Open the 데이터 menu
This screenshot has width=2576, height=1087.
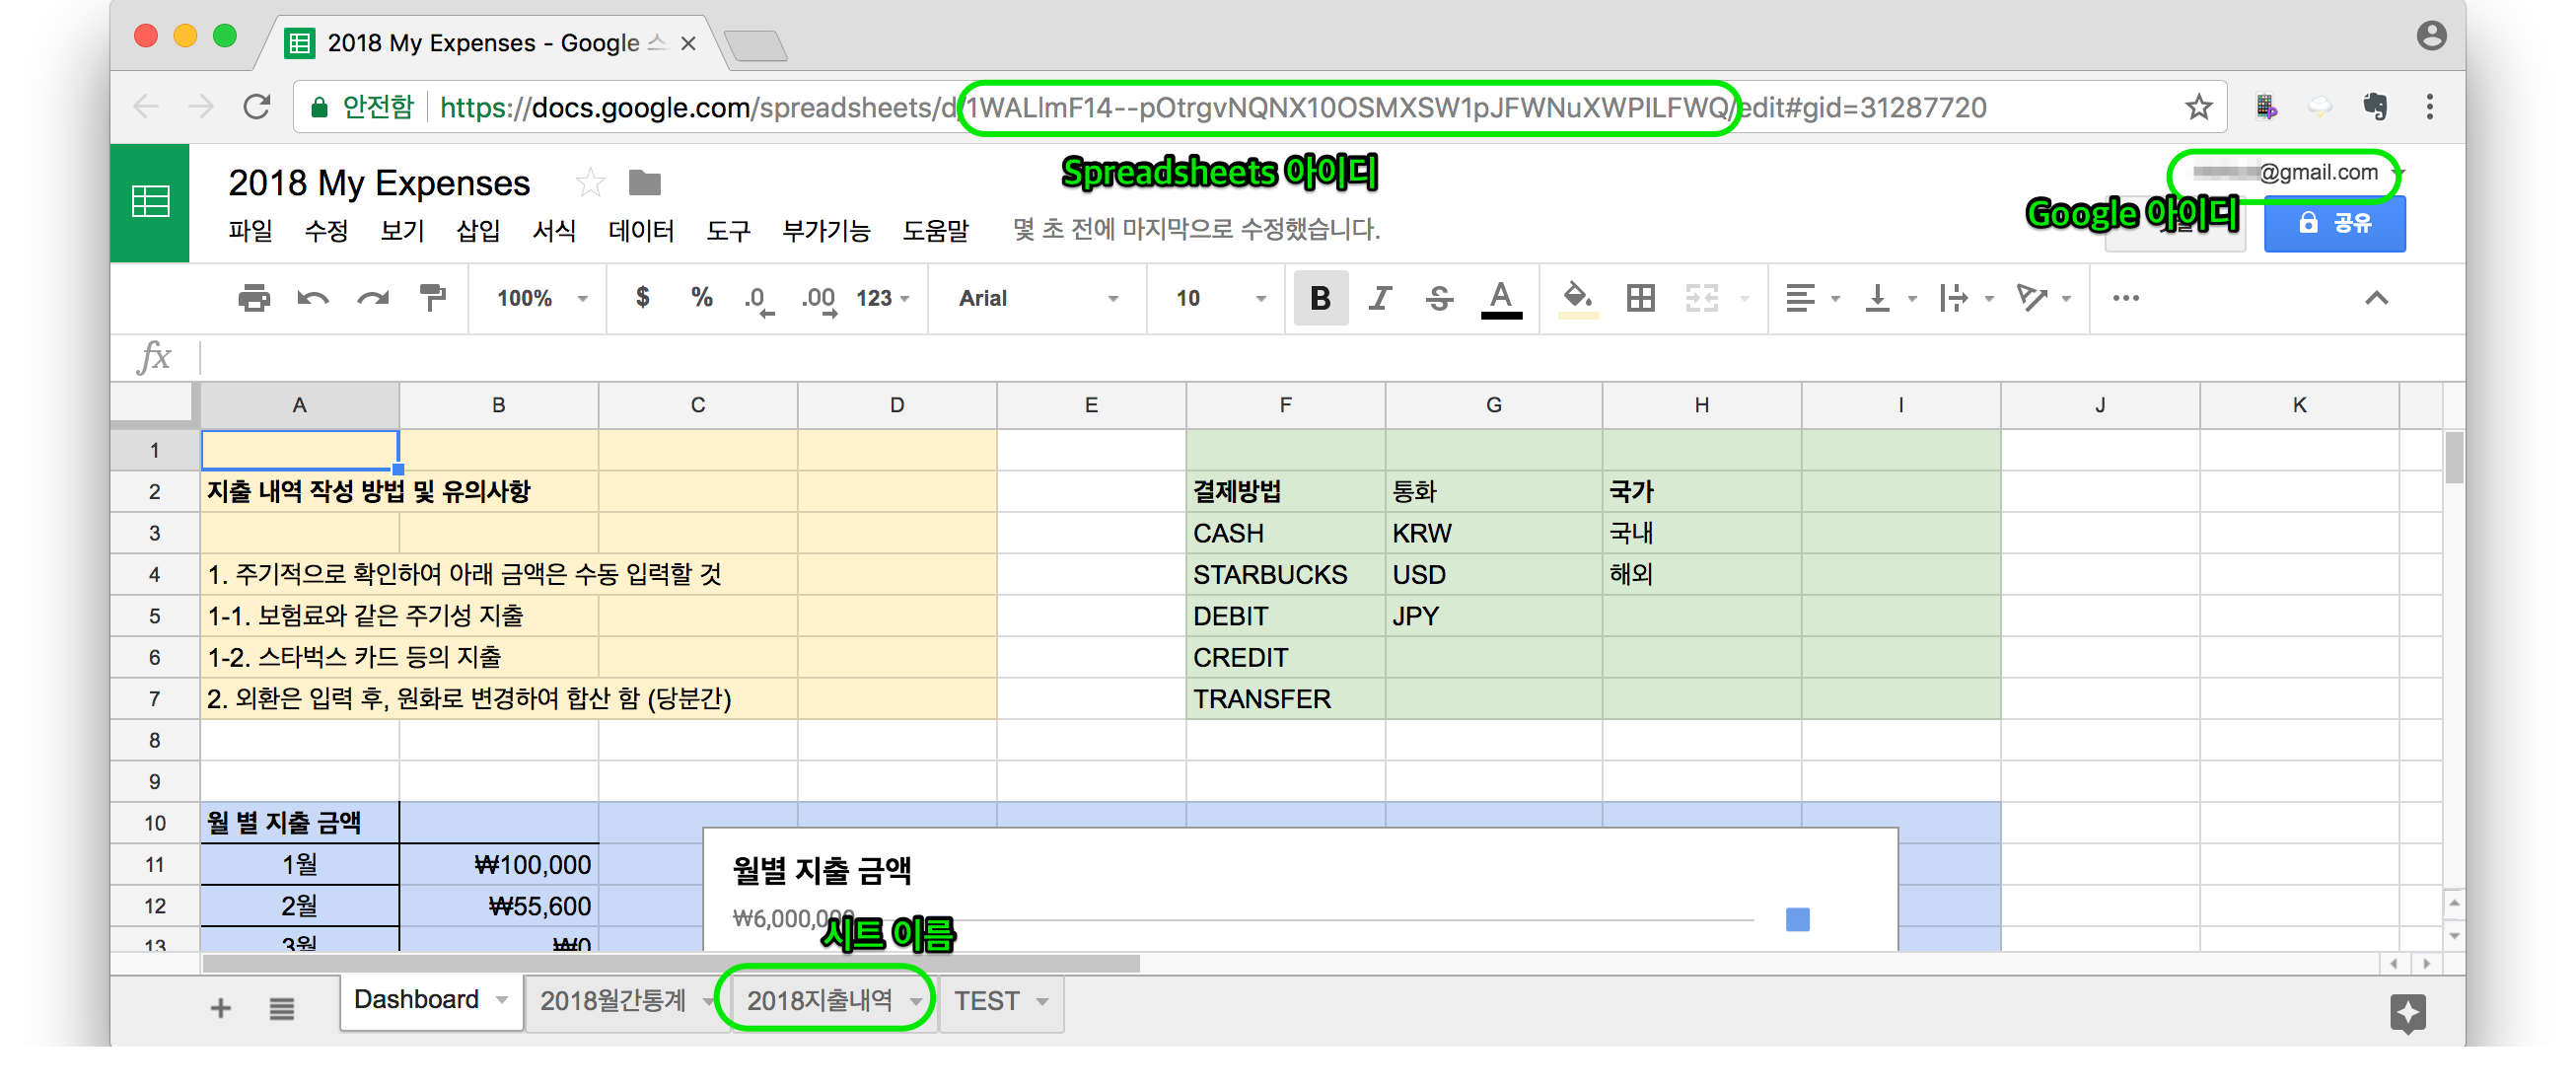tap(640, 231)
